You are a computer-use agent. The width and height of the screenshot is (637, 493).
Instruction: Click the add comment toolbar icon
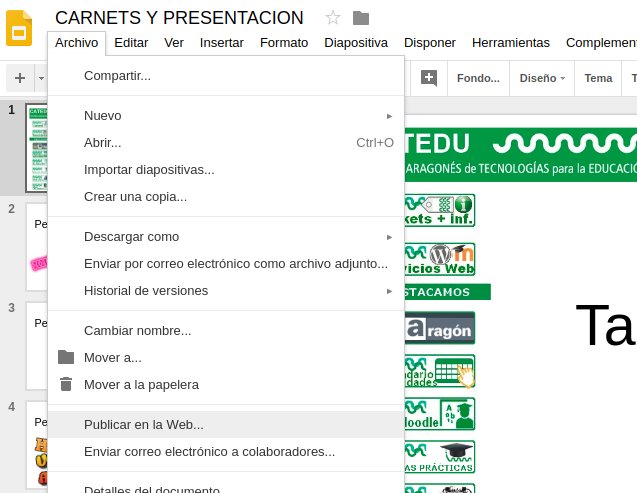tap(429, 78)
